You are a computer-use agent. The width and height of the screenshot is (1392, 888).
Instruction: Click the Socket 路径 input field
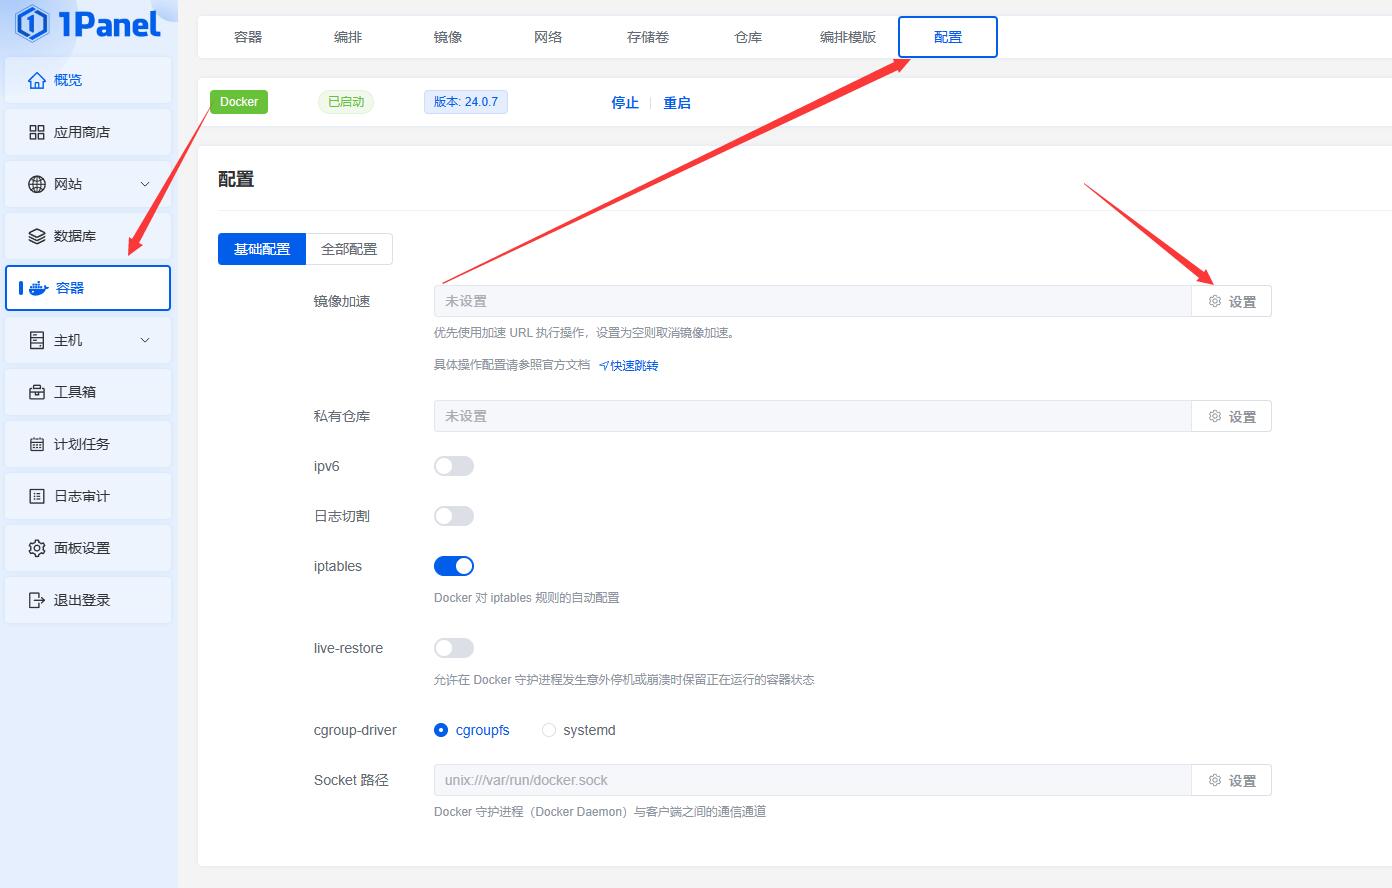pos(813,780)
